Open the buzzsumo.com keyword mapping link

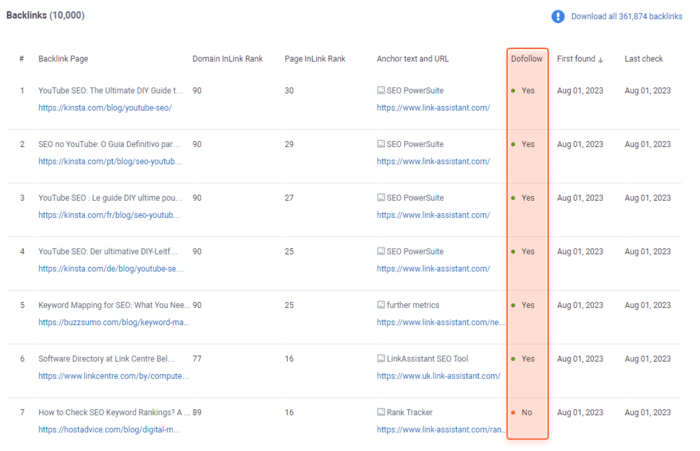click(x=114, y=322)
